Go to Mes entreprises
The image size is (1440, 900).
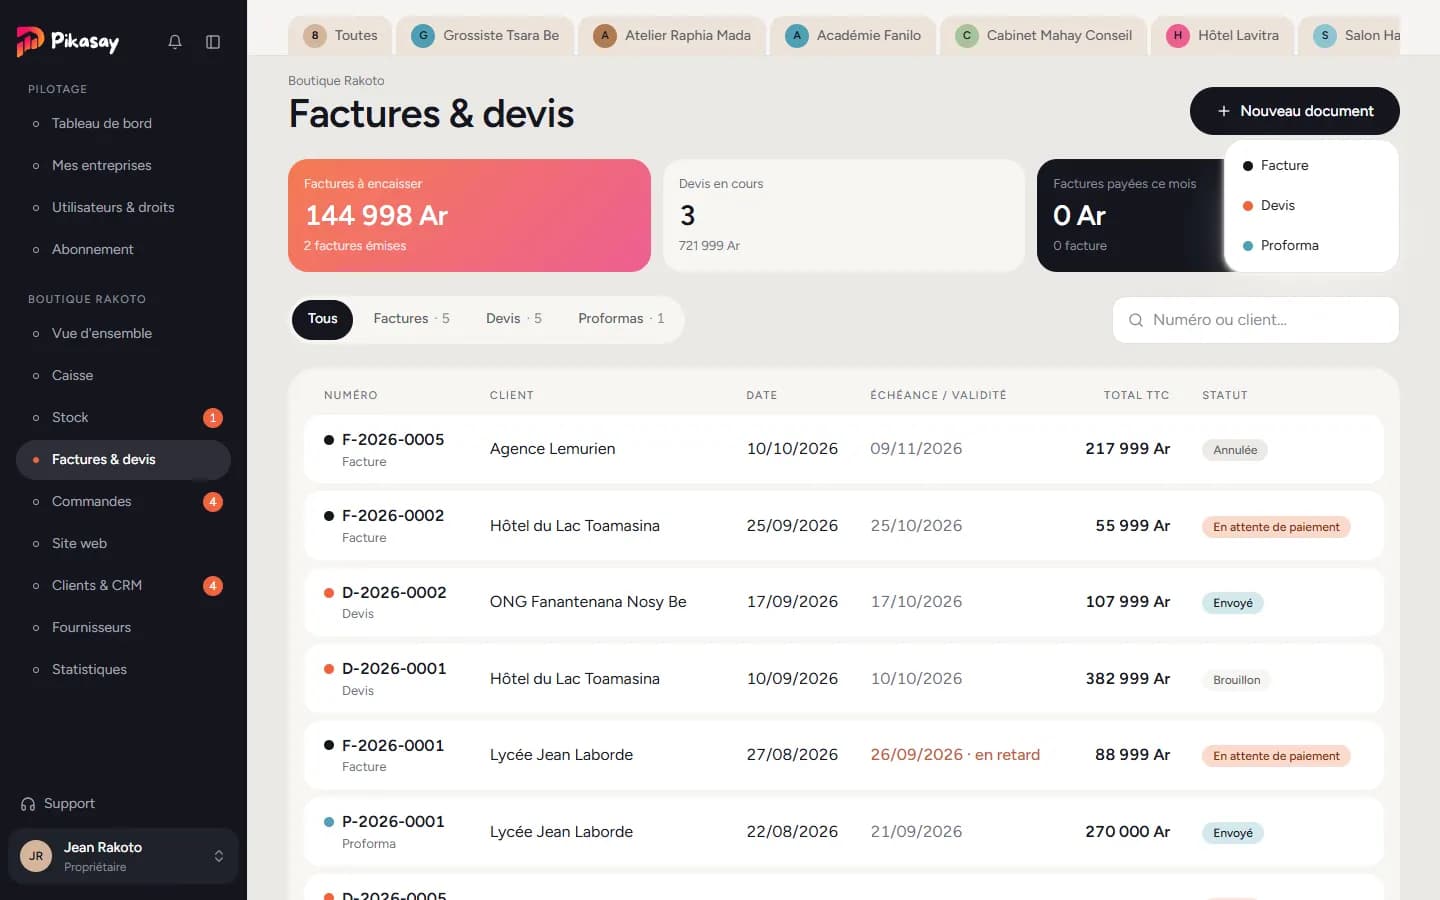(x=123, y=166)
